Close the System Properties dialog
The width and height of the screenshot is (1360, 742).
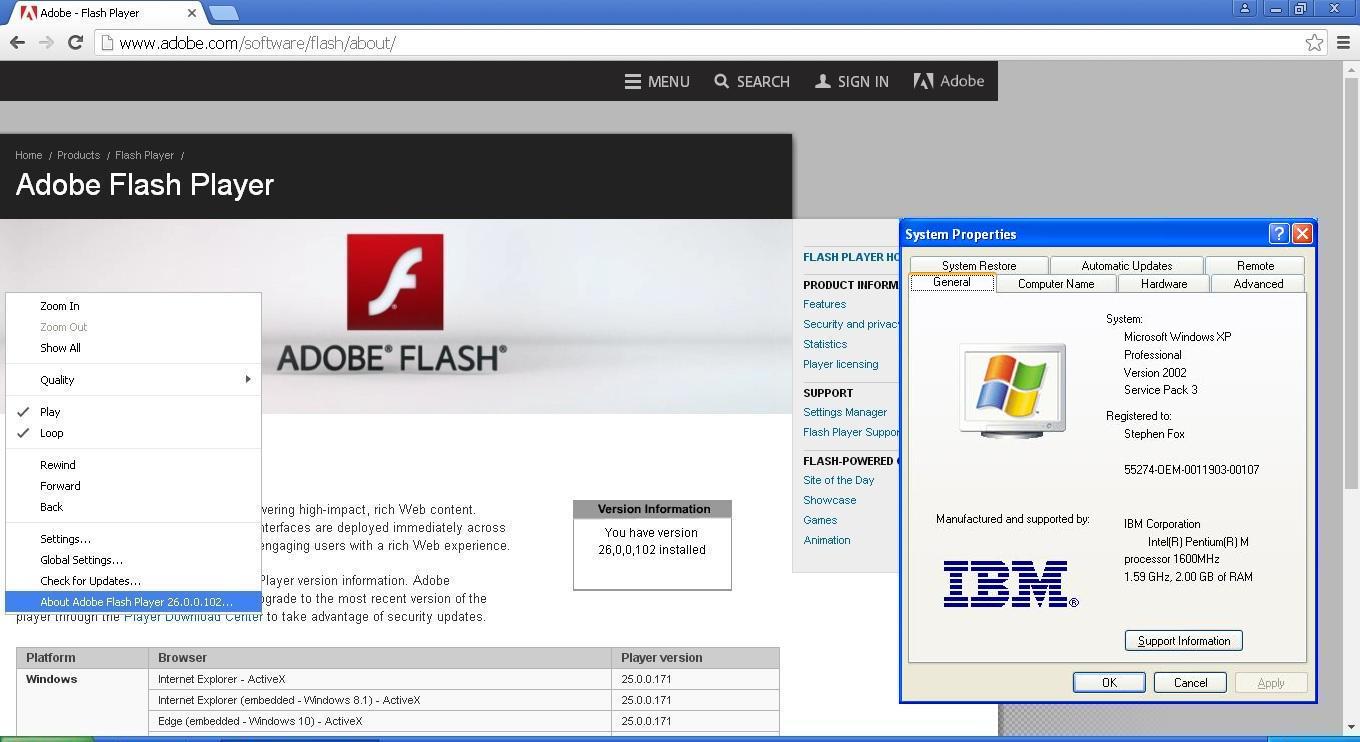point(1302,233)
